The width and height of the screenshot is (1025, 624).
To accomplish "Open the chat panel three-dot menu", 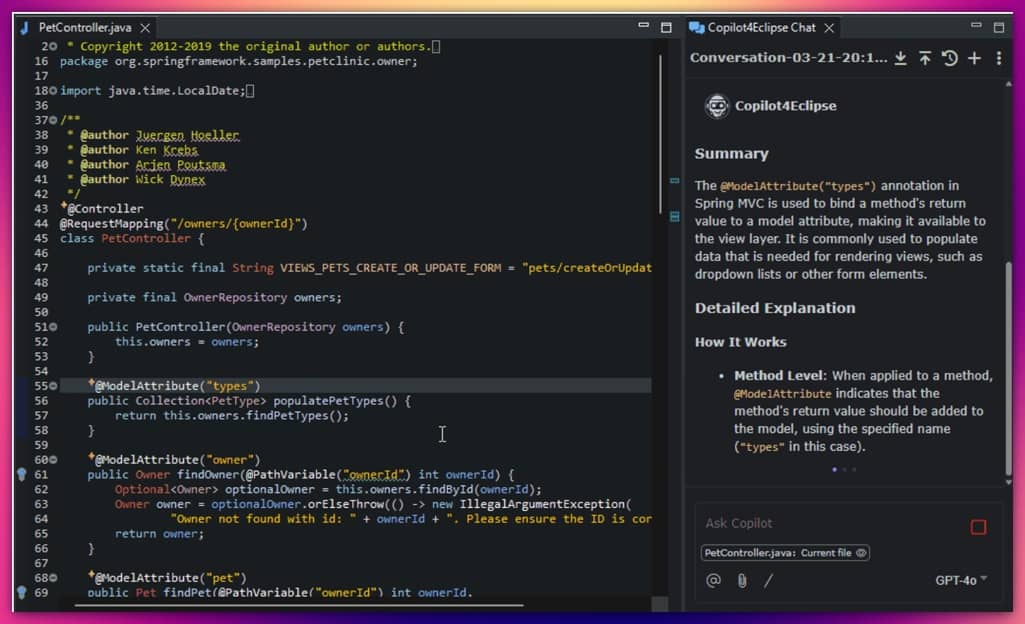I will click(998, 58).
